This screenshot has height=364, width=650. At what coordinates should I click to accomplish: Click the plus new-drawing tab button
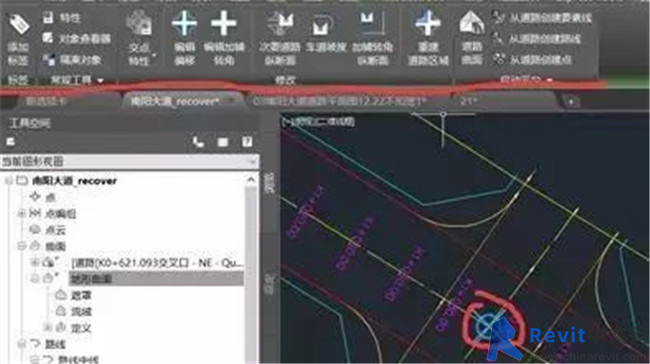(x=571, y=102)
